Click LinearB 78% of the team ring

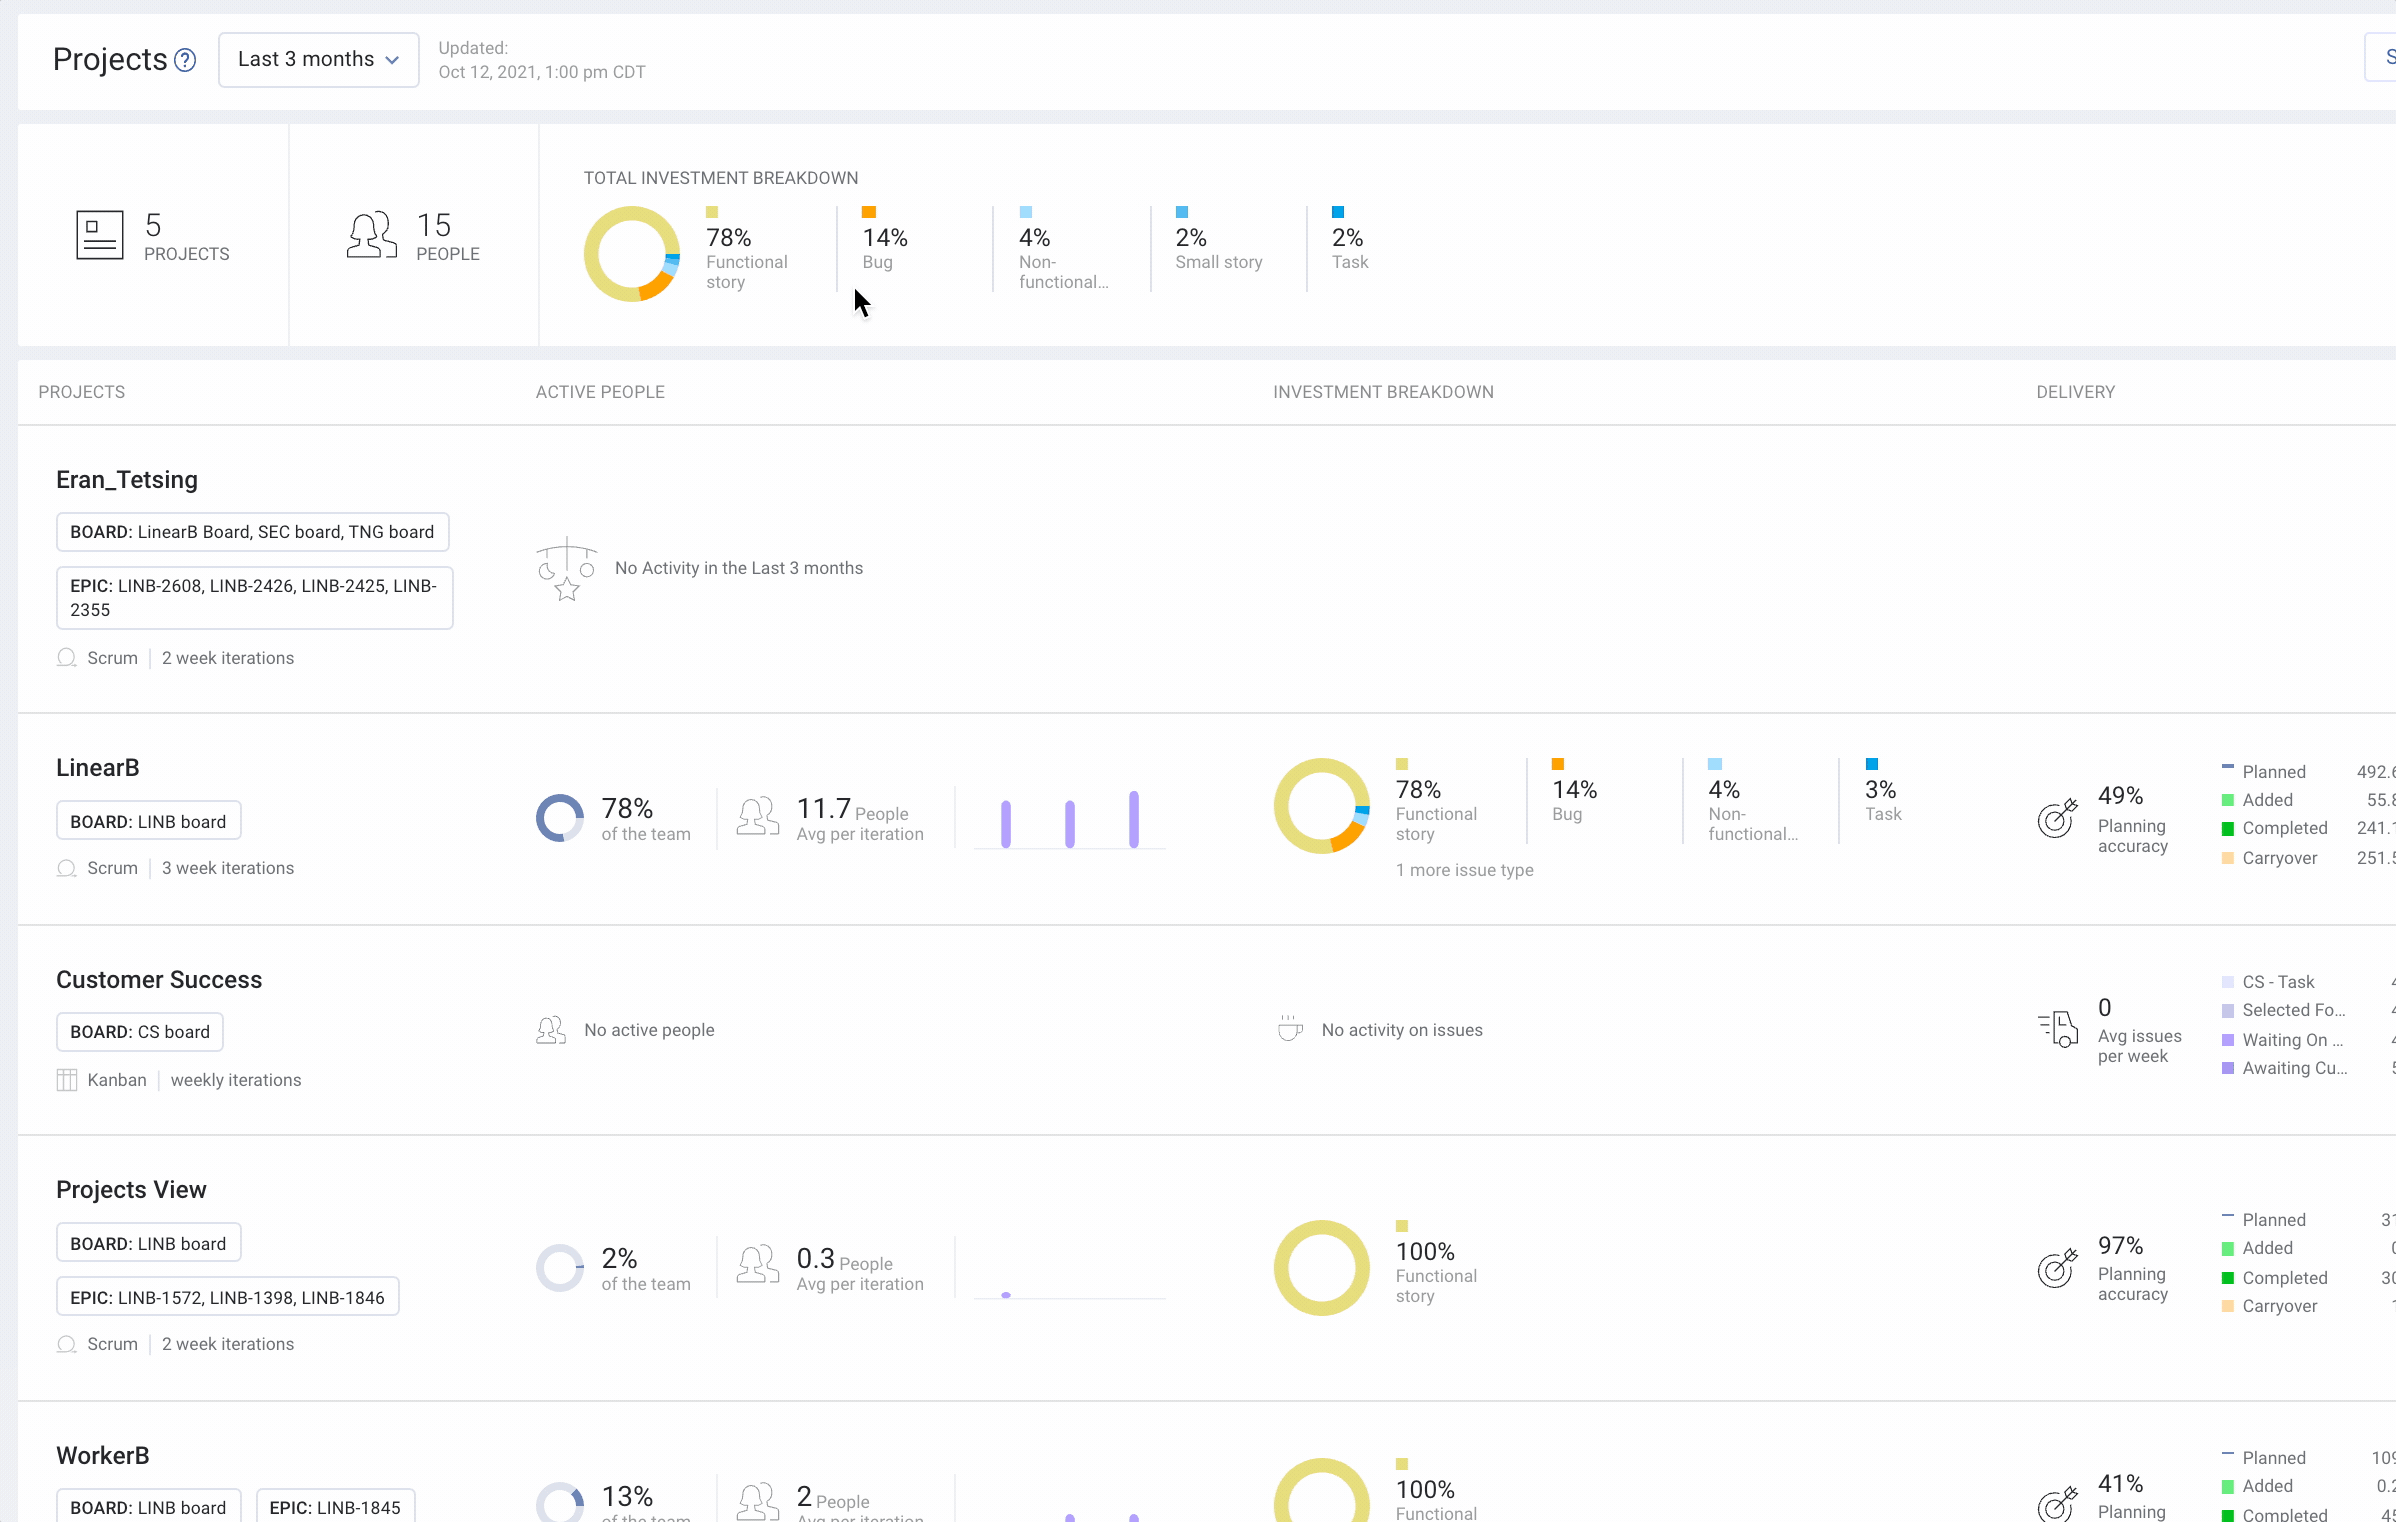(560, 818)
